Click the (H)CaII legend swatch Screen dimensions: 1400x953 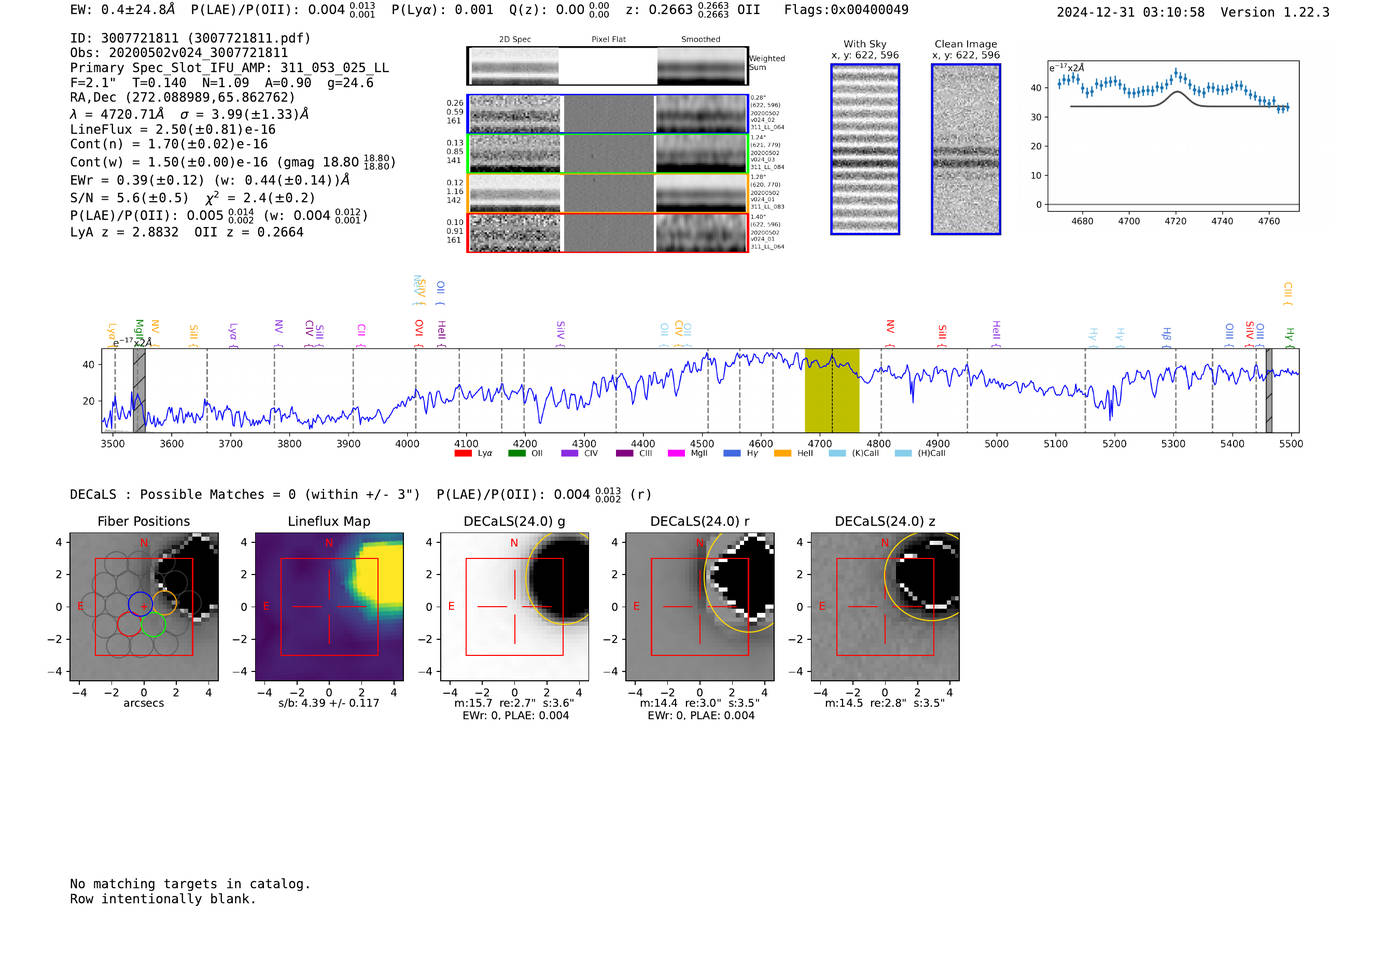click(903, 453)
